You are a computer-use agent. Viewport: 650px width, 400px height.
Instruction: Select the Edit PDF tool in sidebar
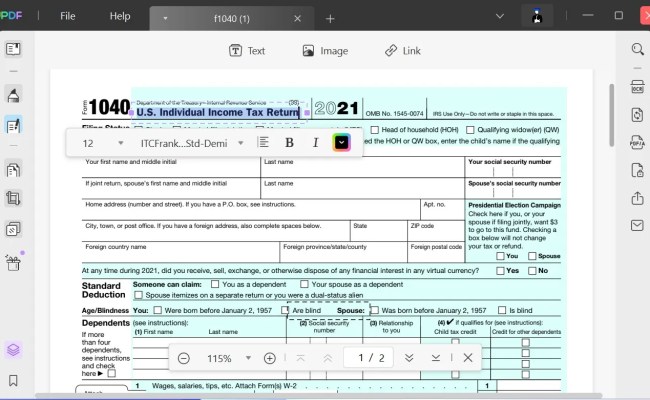13,125
